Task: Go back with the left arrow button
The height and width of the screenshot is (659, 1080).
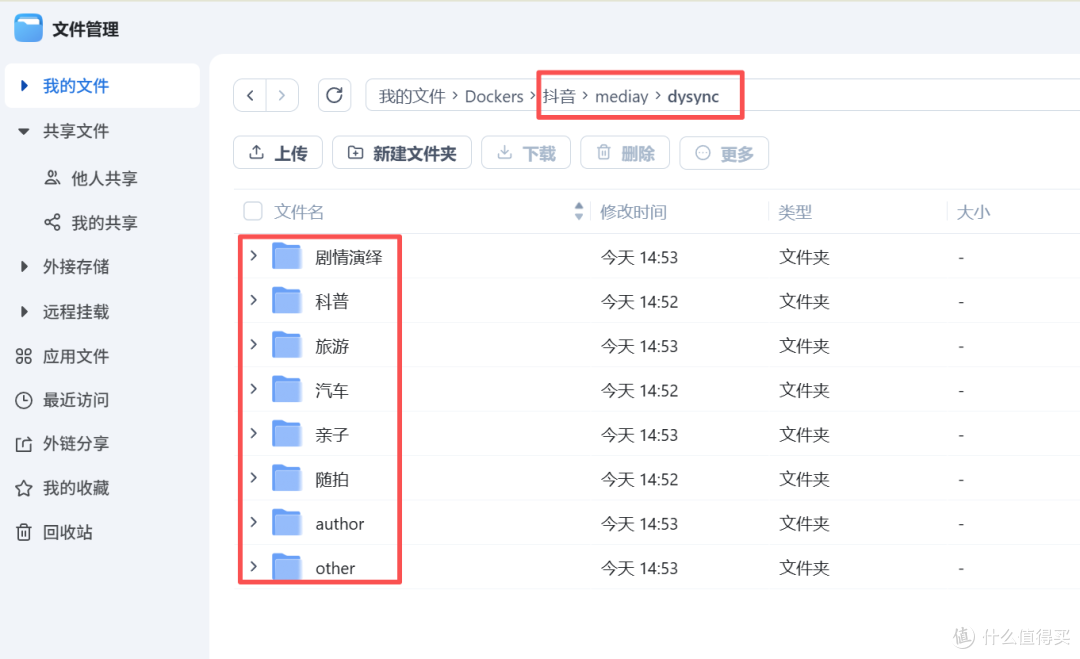Action: 251,96
